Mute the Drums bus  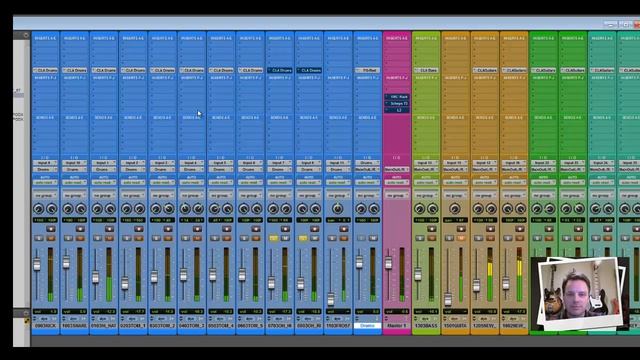click(x=373, y=238)
